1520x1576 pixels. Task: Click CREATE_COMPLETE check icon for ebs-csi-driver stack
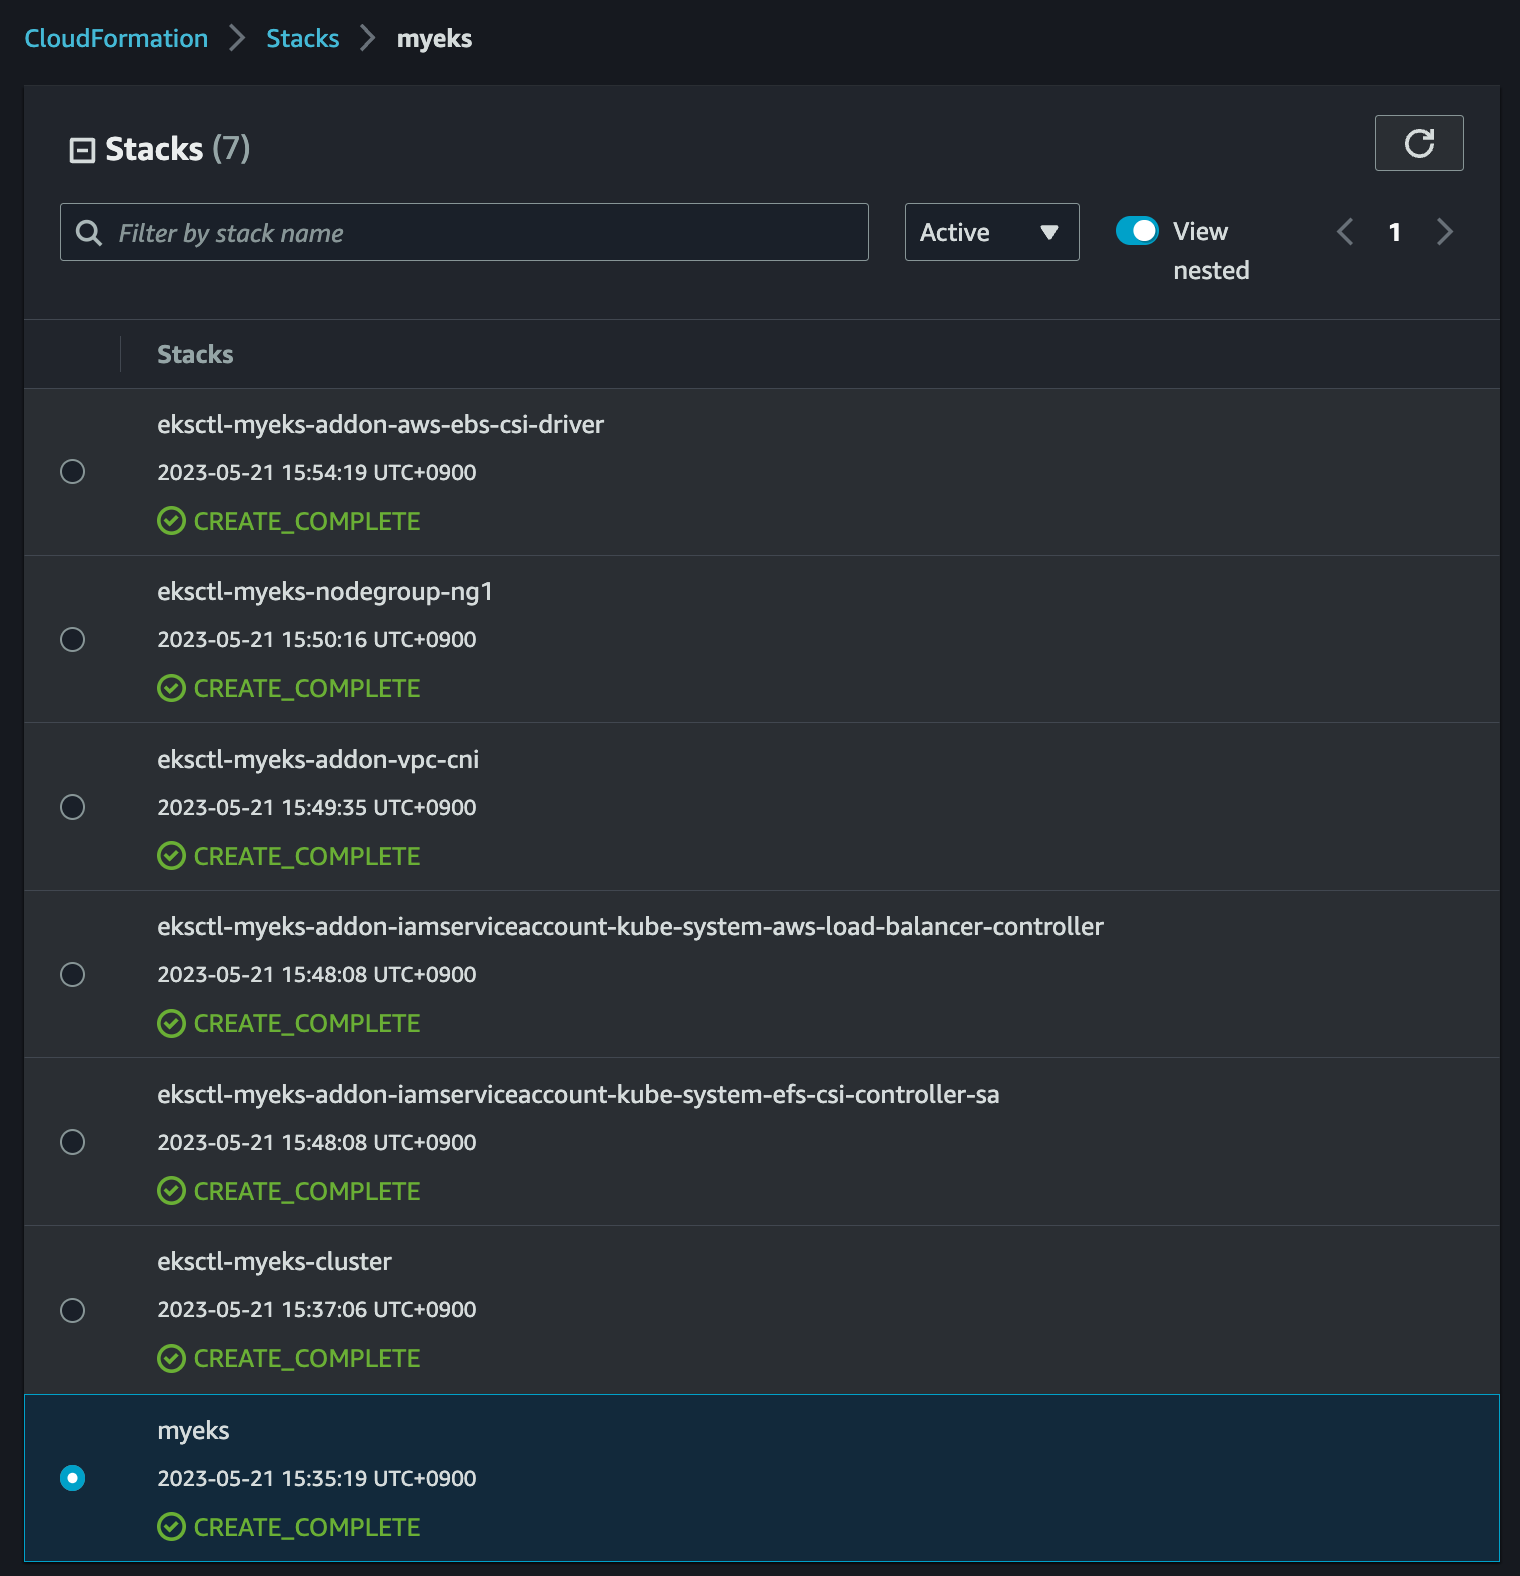(171, 521)
